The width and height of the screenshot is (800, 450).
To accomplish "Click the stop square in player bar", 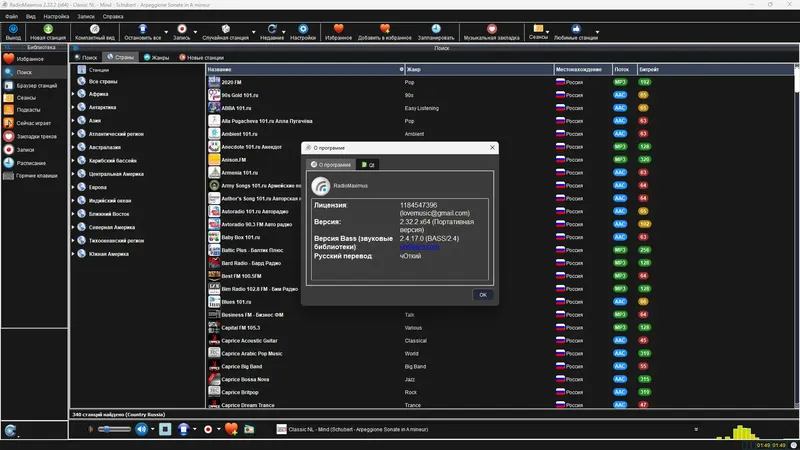I will coord(165,429).
